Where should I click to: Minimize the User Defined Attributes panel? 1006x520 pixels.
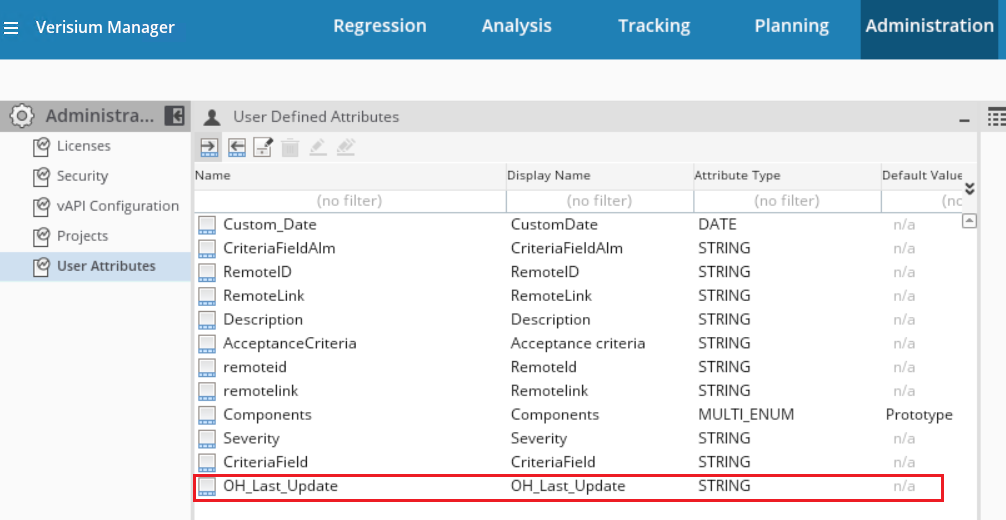point(964,119)
